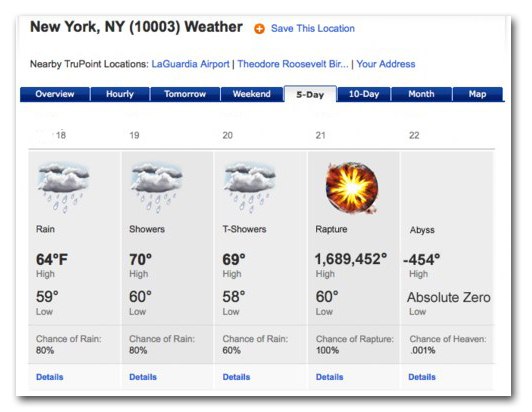This screenshot has width=532, height=412.
Task: Select the Tomorrow tab
Action: [x=185, y=94]
